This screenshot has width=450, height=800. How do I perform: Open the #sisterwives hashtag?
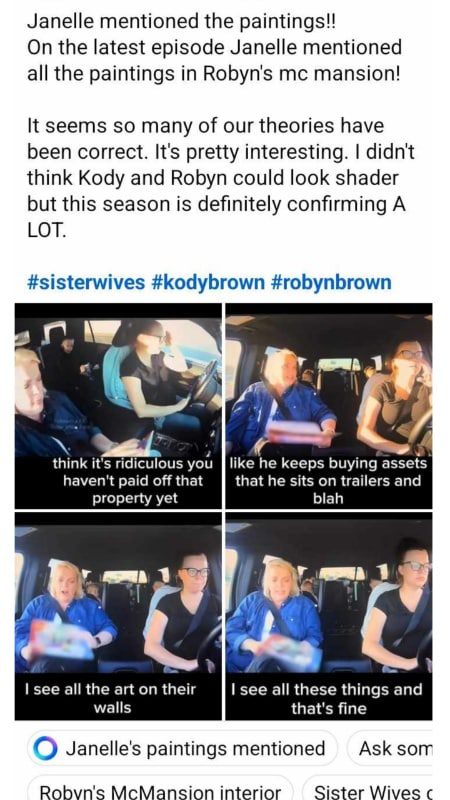click(86, 282)
